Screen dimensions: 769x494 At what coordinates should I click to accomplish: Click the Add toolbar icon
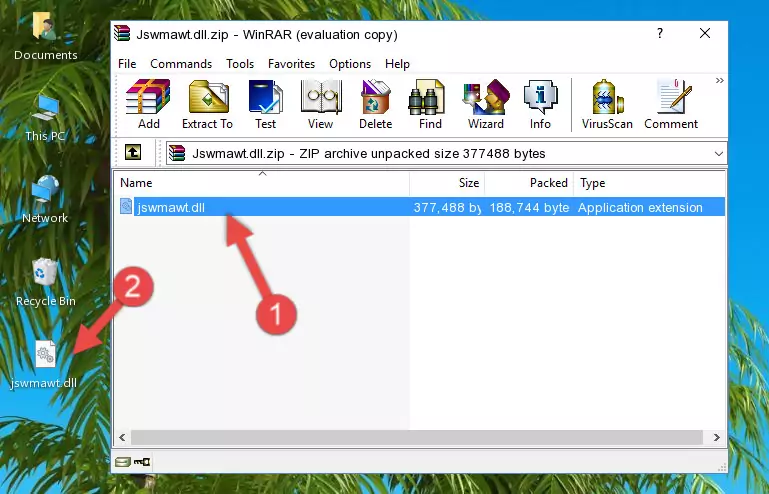point(148,104)
